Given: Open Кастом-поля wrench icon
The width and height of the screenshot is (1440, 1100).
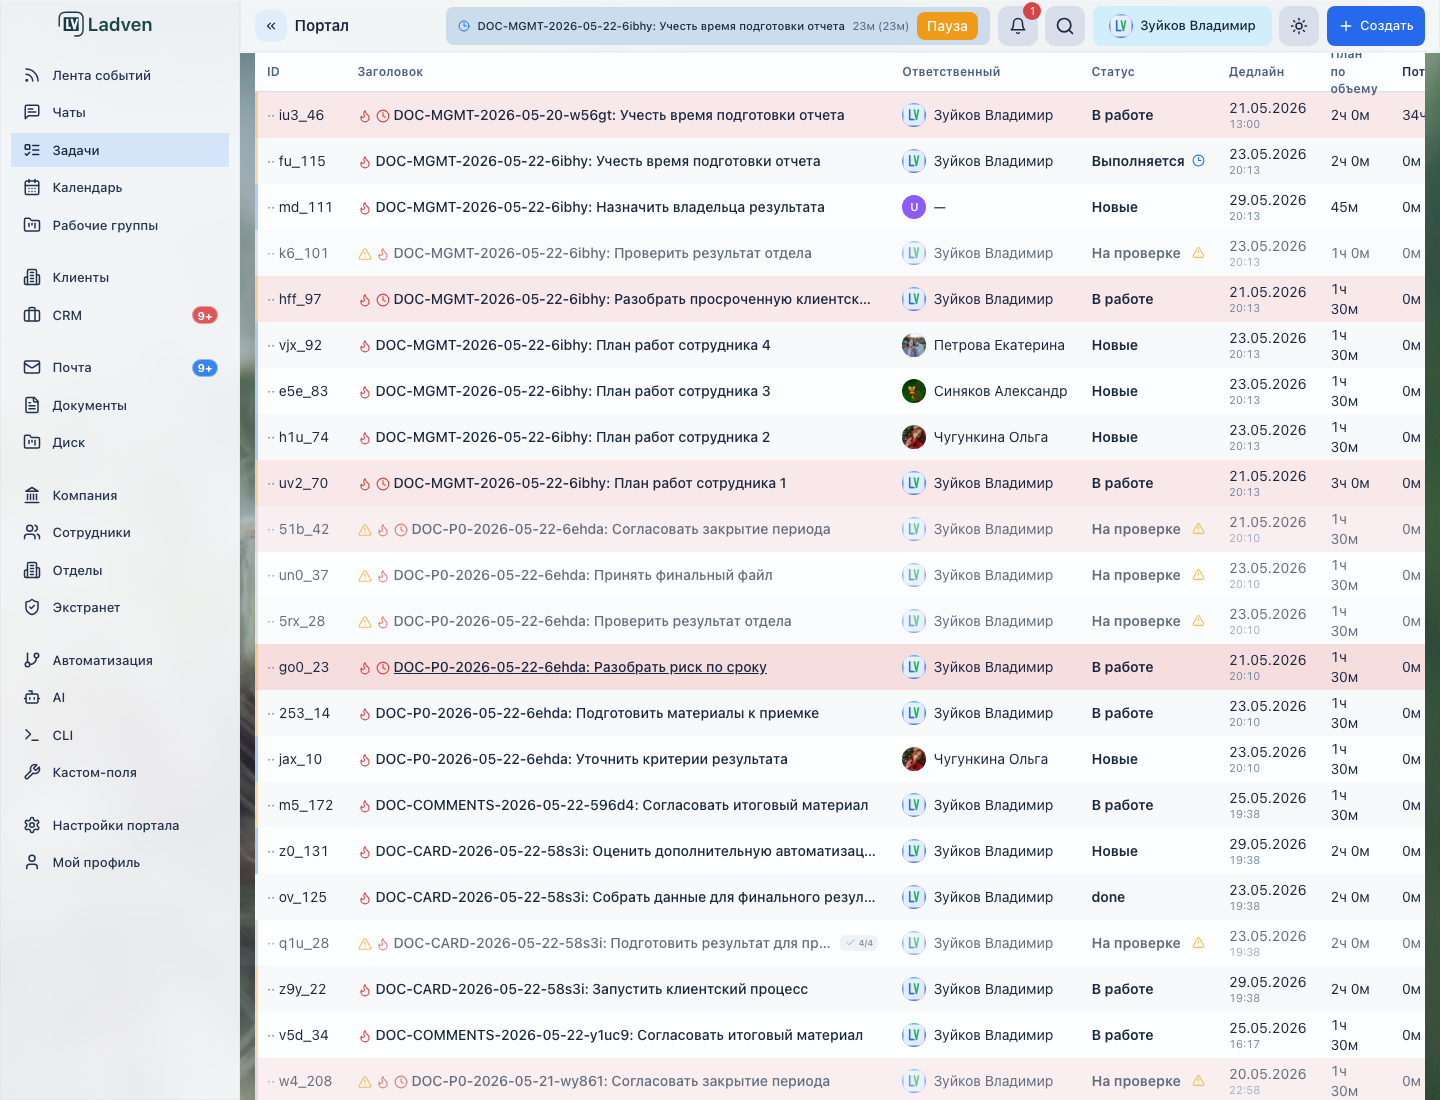Looking at the screenshot, I should pyautogui.click(x=32, y=772).
